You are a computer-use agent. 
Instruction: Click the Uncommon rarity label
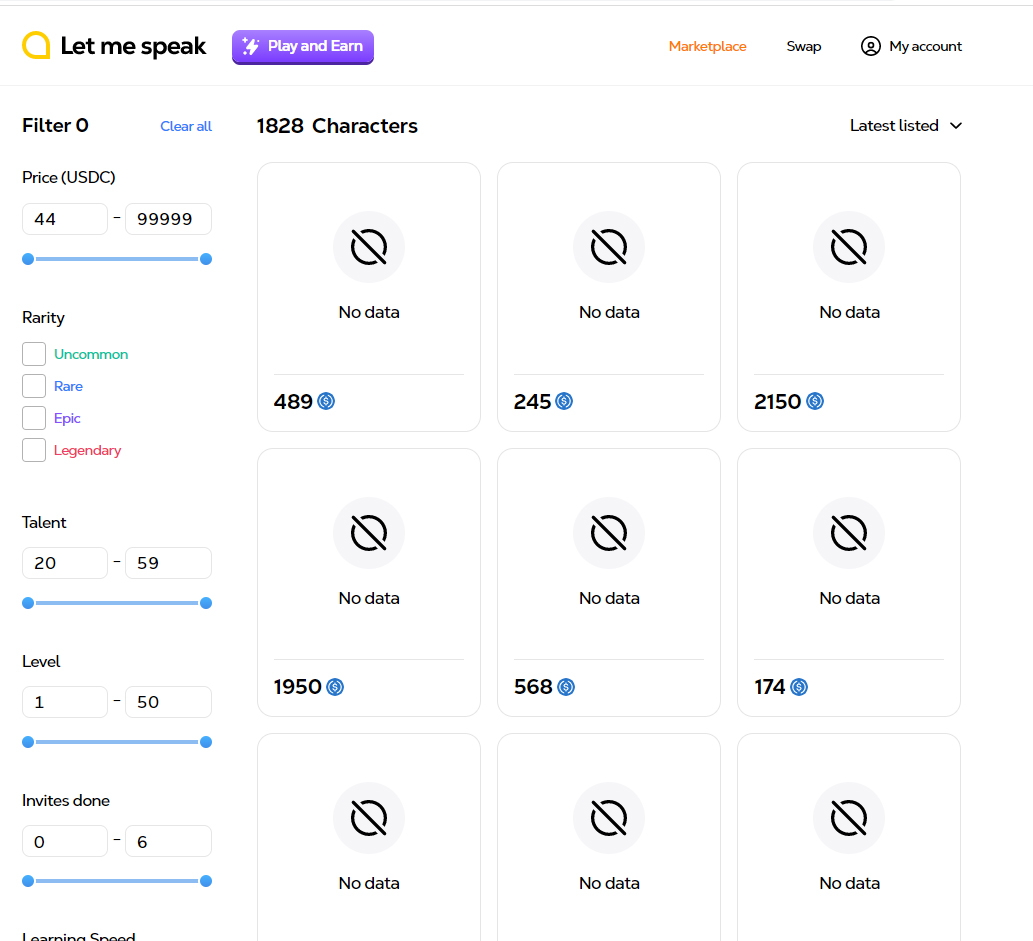91,354
